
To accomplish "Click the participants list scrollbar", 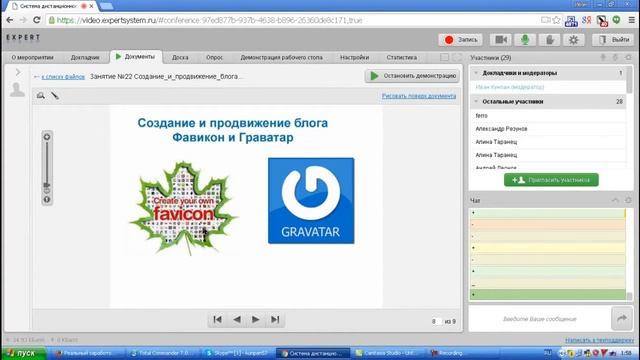I will point(629,80).
